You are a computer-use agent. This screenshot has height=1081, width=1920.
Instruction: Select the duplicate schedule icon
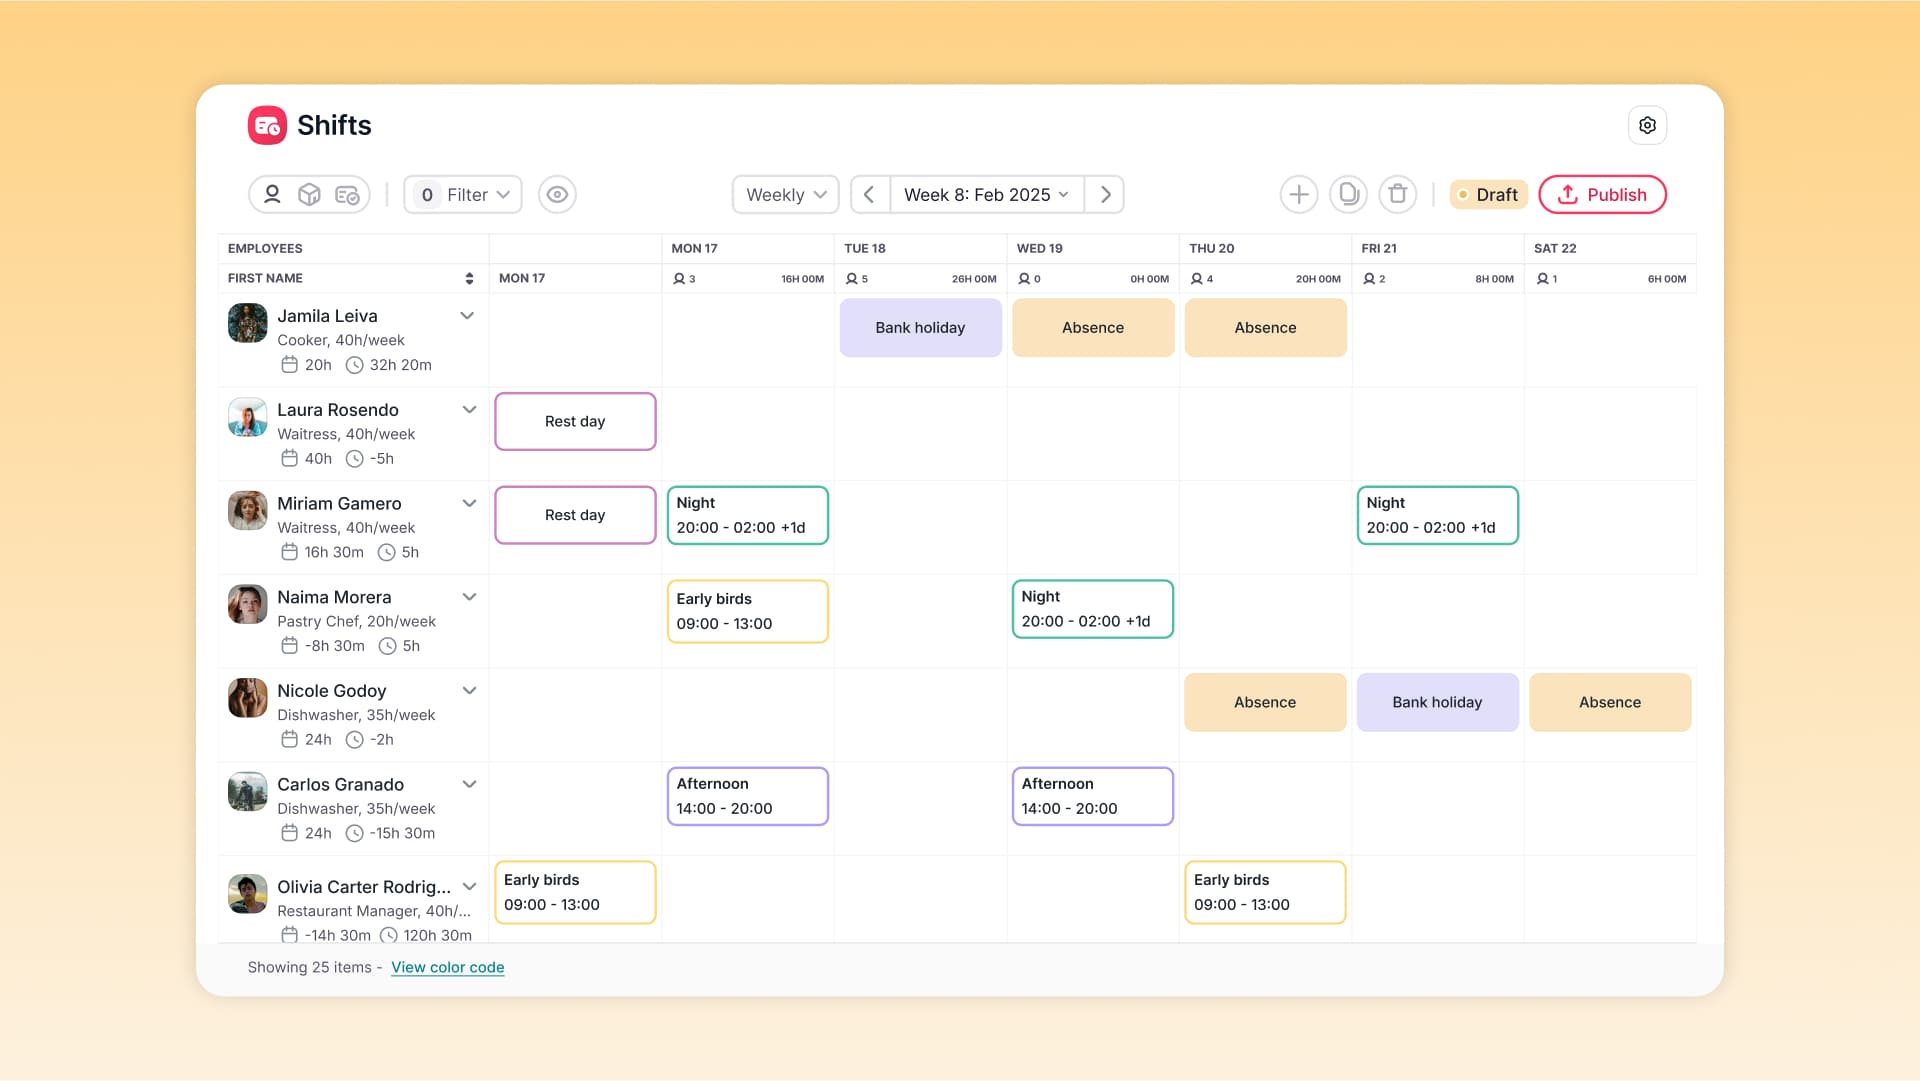click(x=1348, y=194)
